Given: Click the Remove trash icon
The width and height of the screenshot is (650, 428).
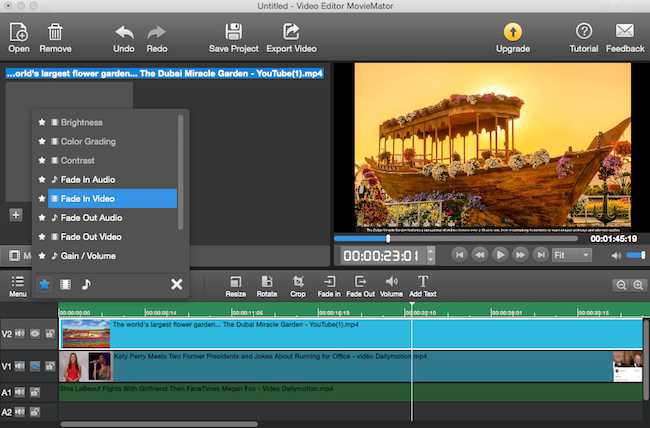Looking at the screenshot, I should (55, 32).
